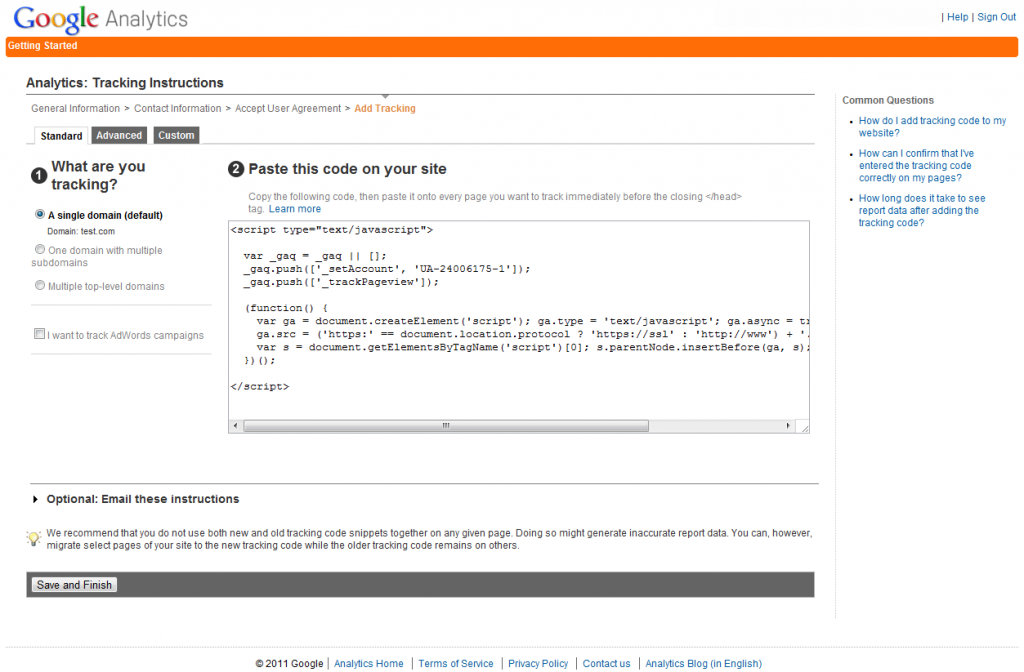The width and height of the screenshot is (1024, 672).
Task: Click the '_setAccount' UA-24006175-1 code line
Action: 387,269
